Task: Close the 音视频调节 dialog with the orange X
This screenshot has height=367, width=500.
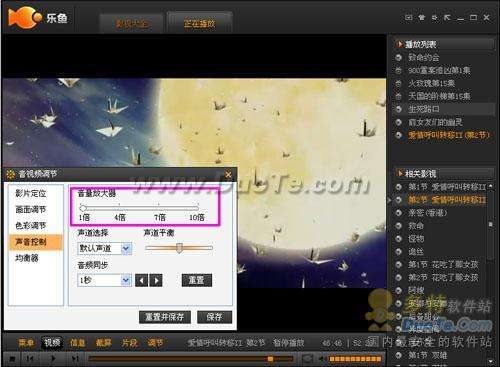Action: (228, 175)
